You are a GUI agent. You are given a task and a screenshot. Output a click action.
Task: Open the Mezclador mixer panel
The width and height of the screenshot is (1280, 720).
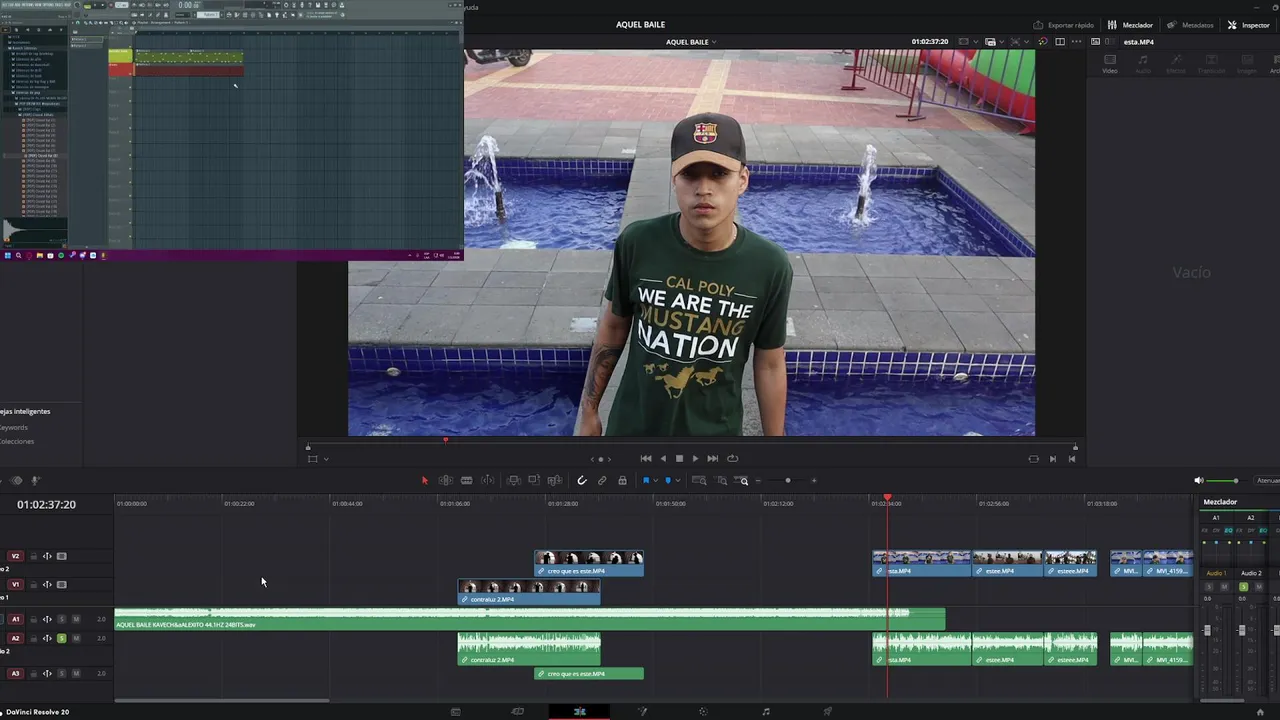pyautogui.click(x=1130, y=25)
